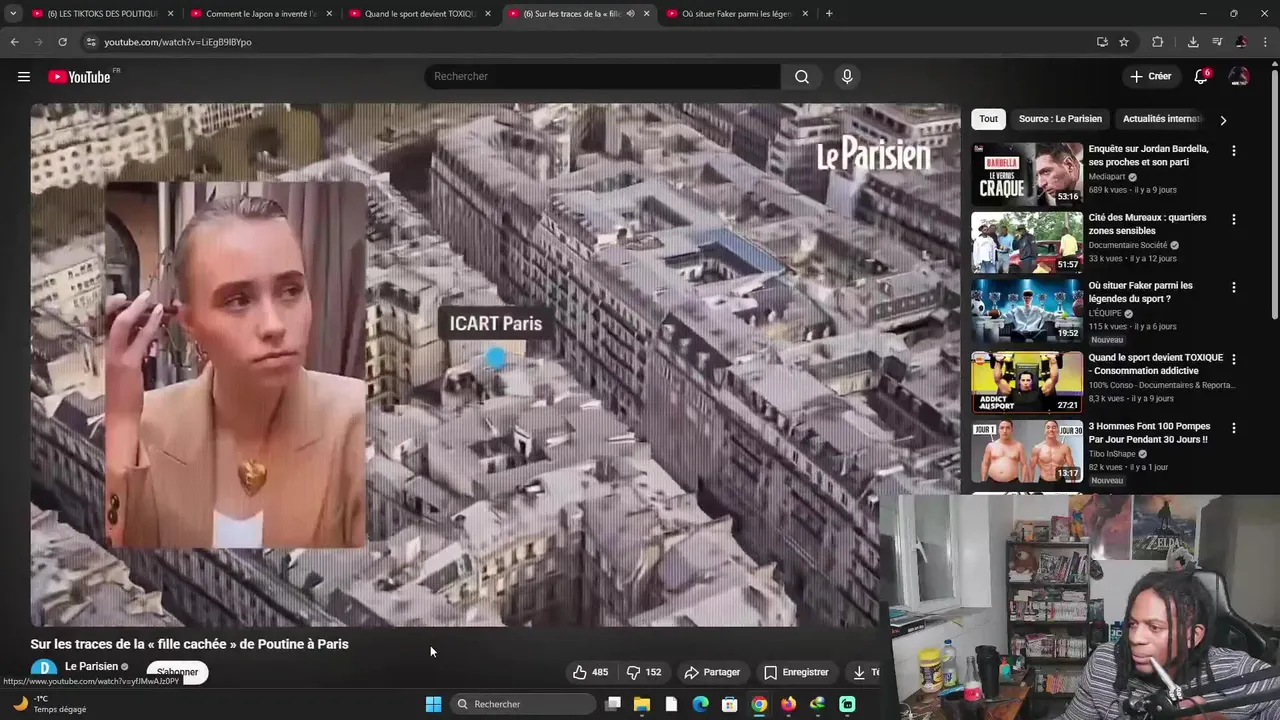The image size is (1280, 720).
Task: Select the Source : Le Parisien chip
Action: (x=1060, y=119)
